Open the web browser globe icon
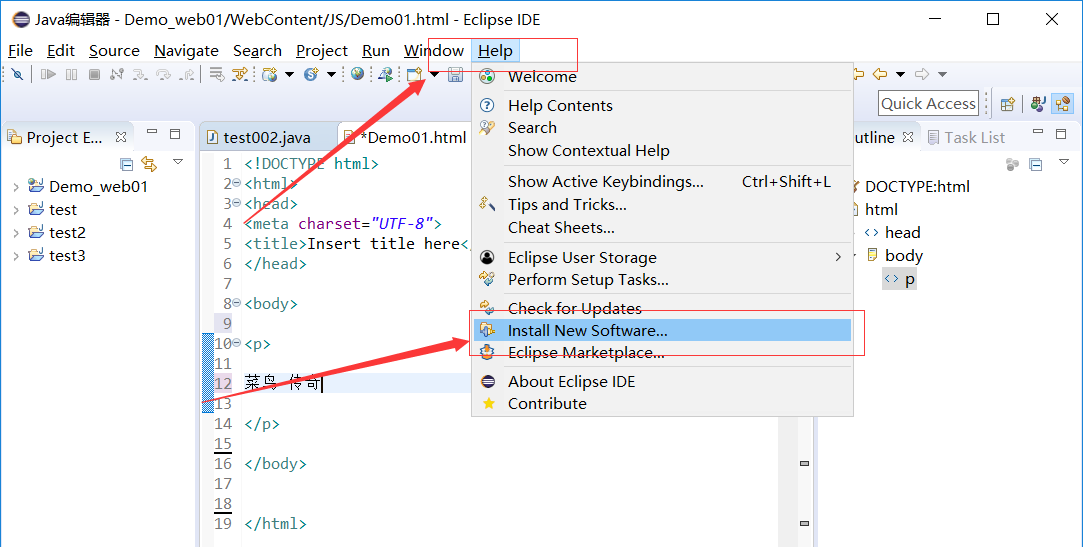1083x547 pixels. [x=357, y=73]
